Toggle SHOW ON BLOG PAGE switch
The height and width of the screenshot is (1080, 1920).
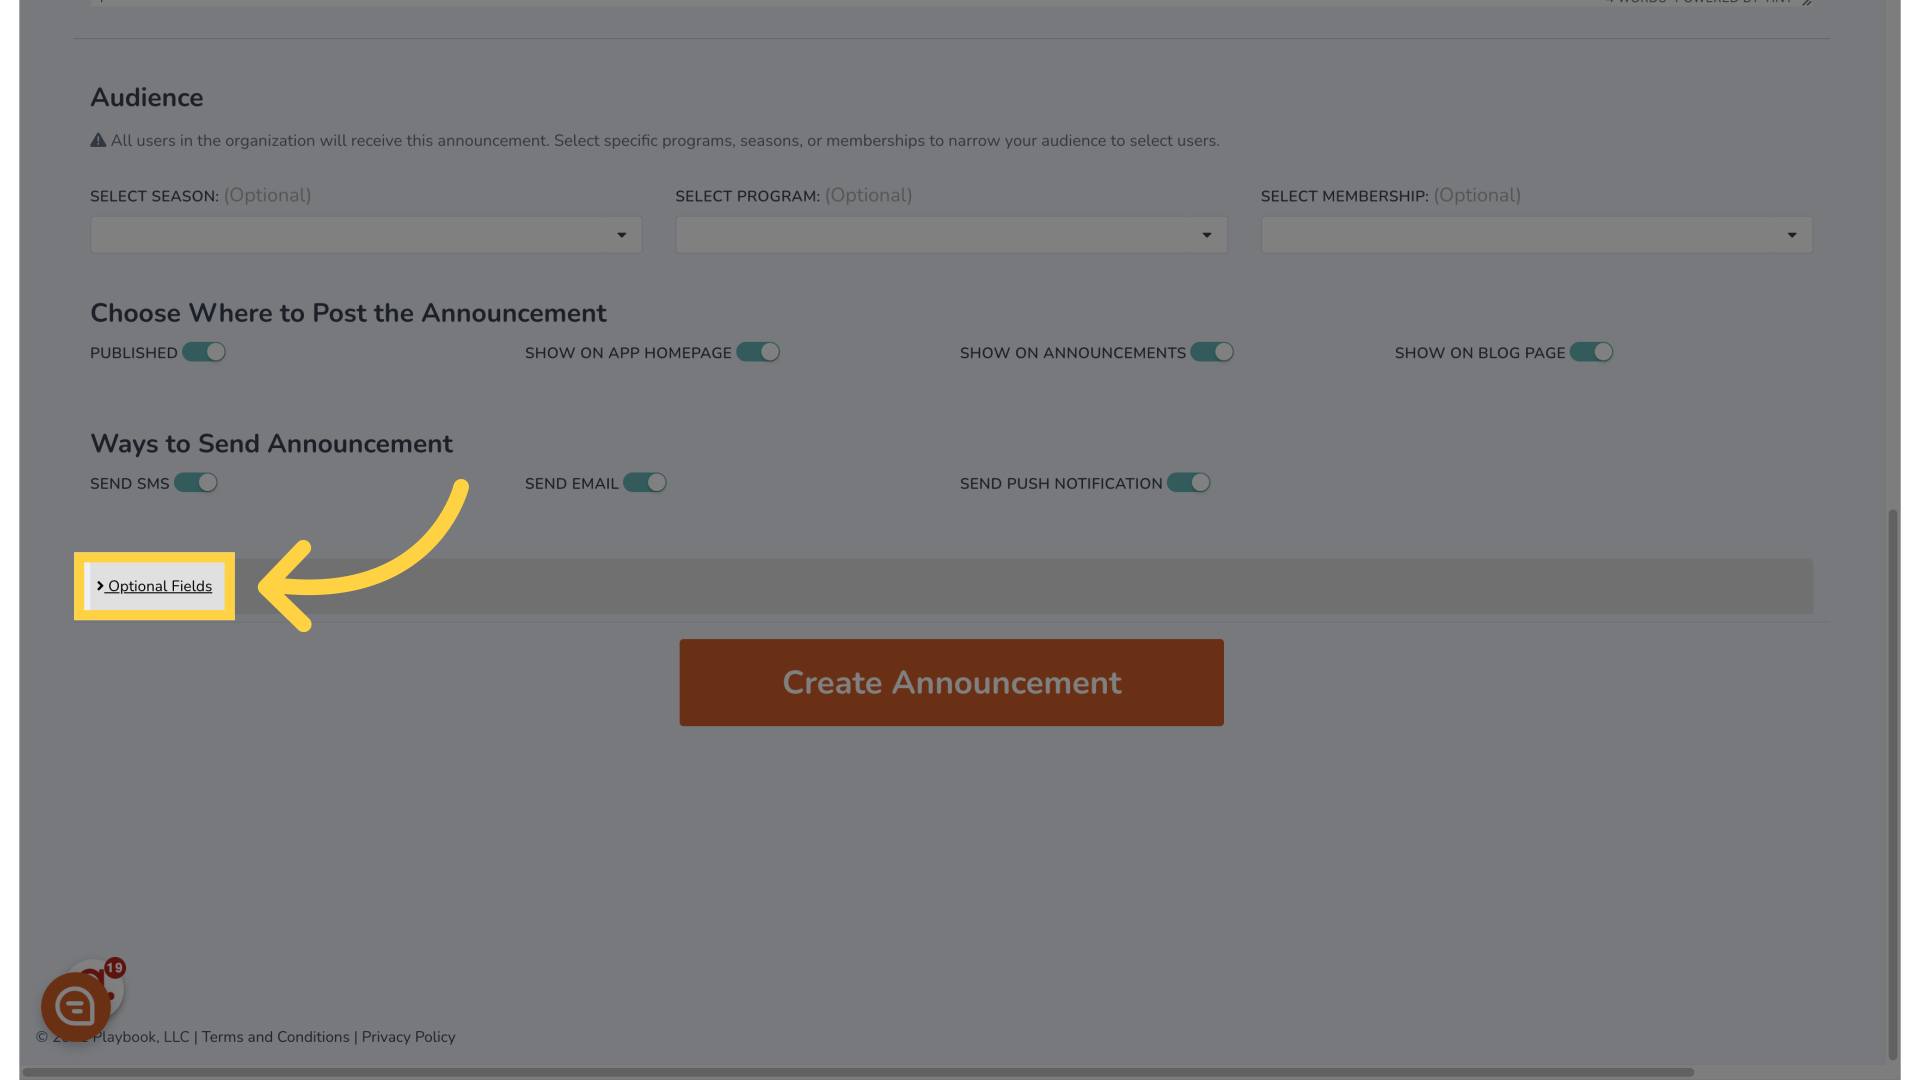1592,352
